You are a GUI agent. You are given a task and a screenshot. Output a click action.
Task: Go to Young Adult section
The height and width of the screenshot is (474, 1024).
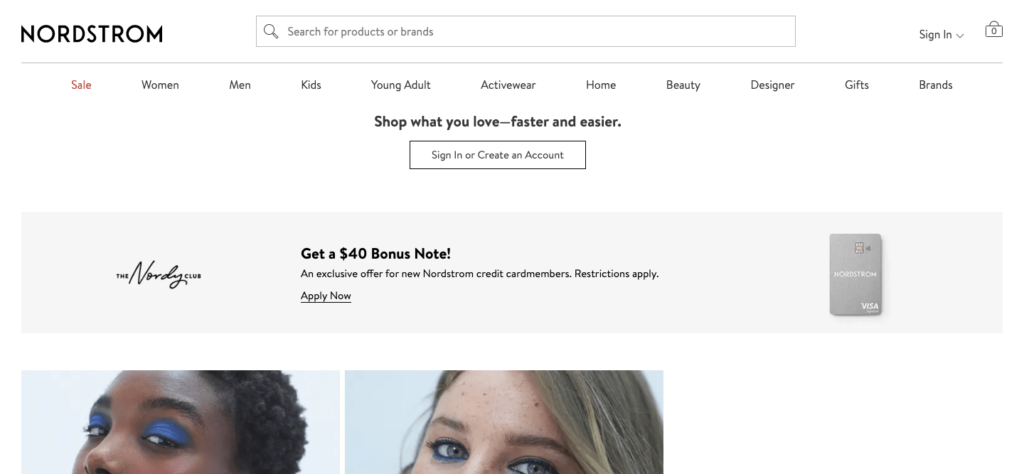[x=400, y=85]
